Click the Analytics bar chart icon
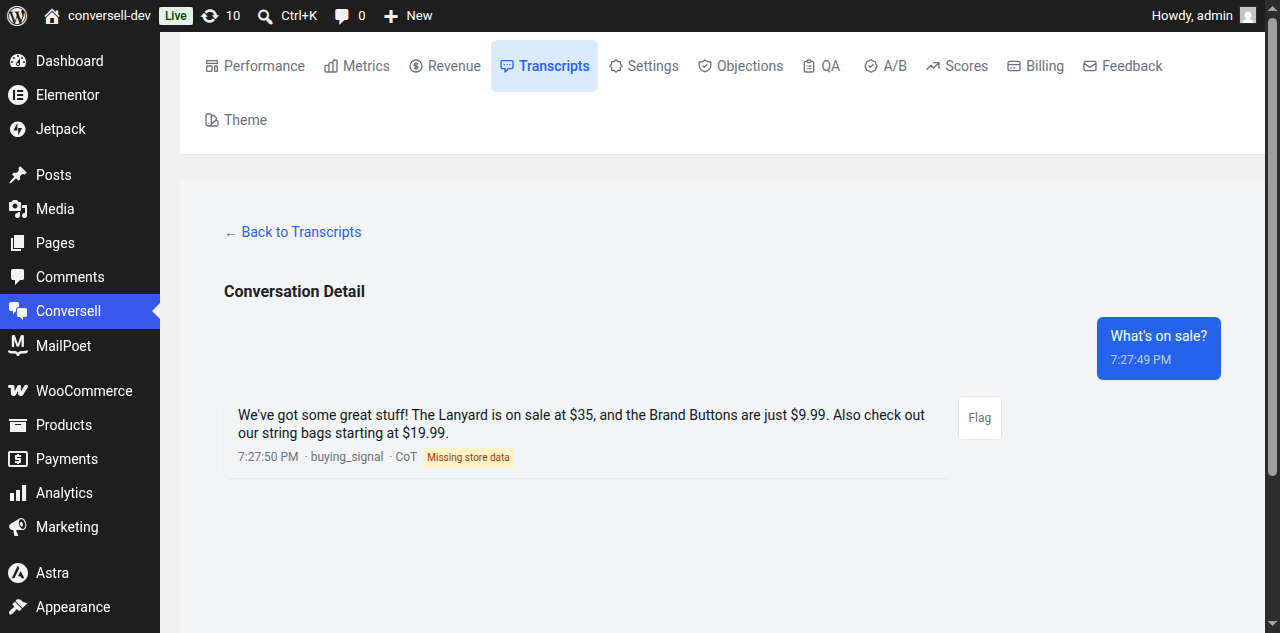The height and width of the screenshot is (633, 1280). click(x=18, y=493)
